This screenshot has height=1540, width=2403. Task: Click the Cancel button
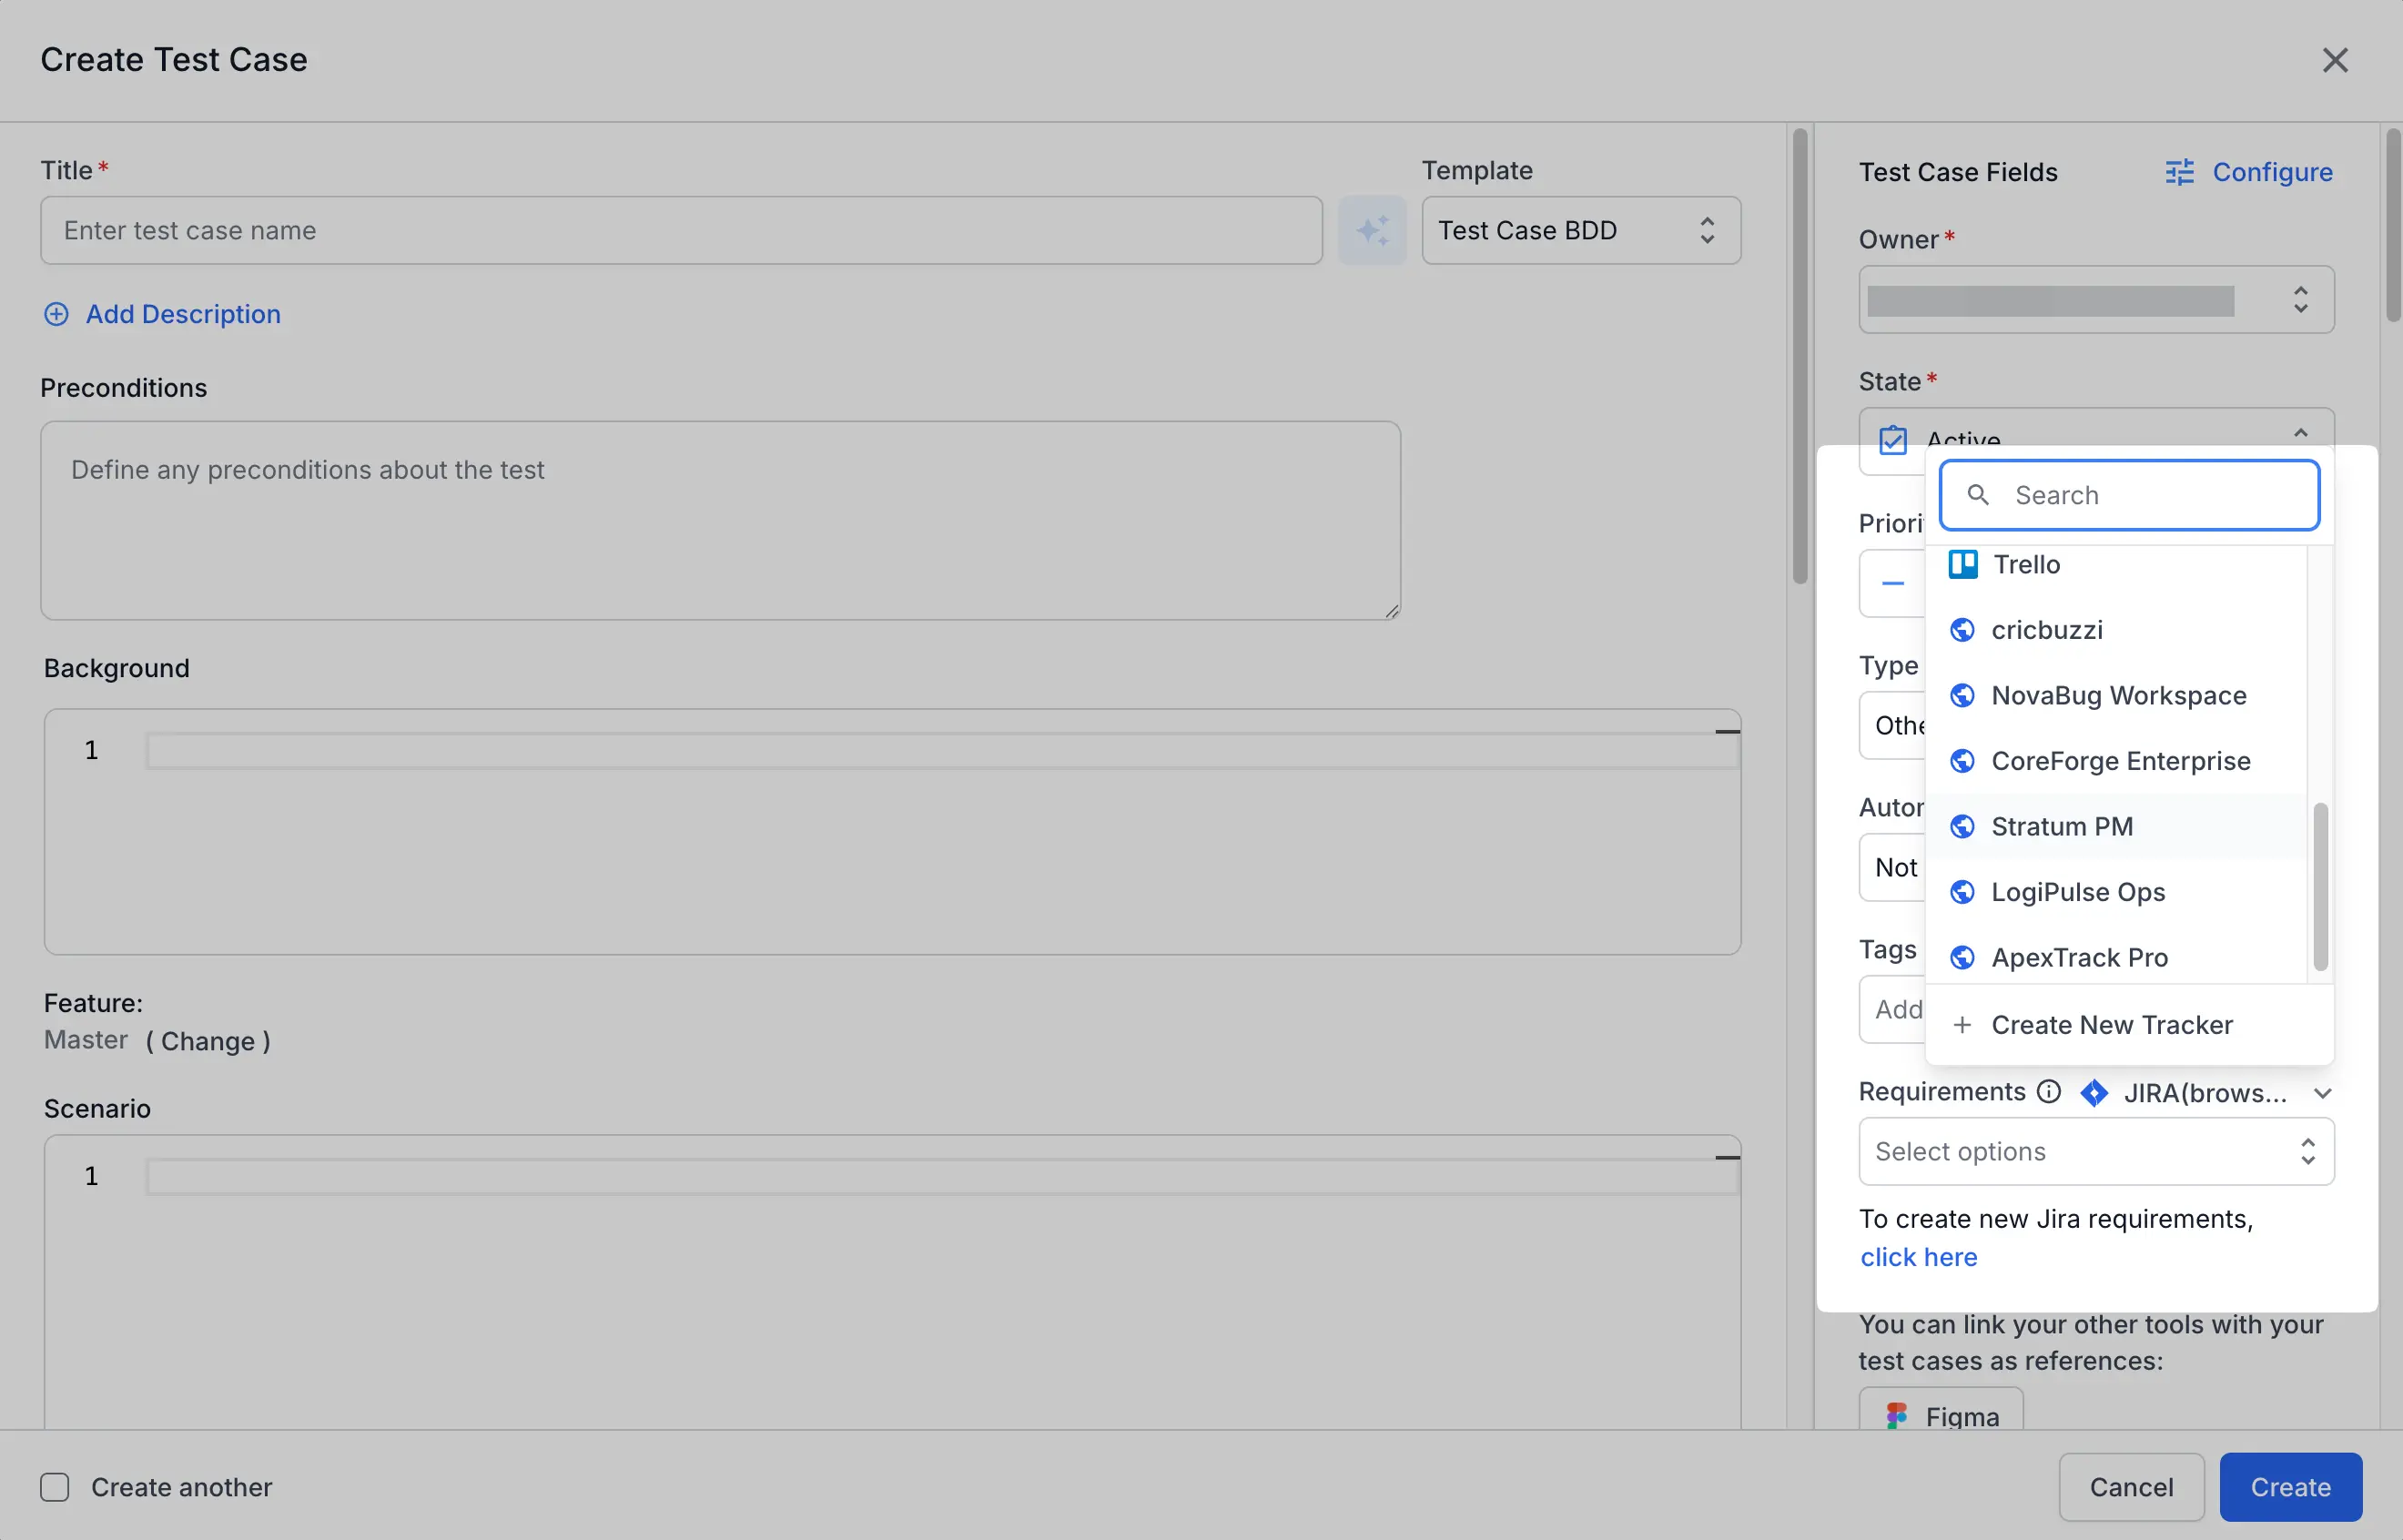point(2131,1487)
